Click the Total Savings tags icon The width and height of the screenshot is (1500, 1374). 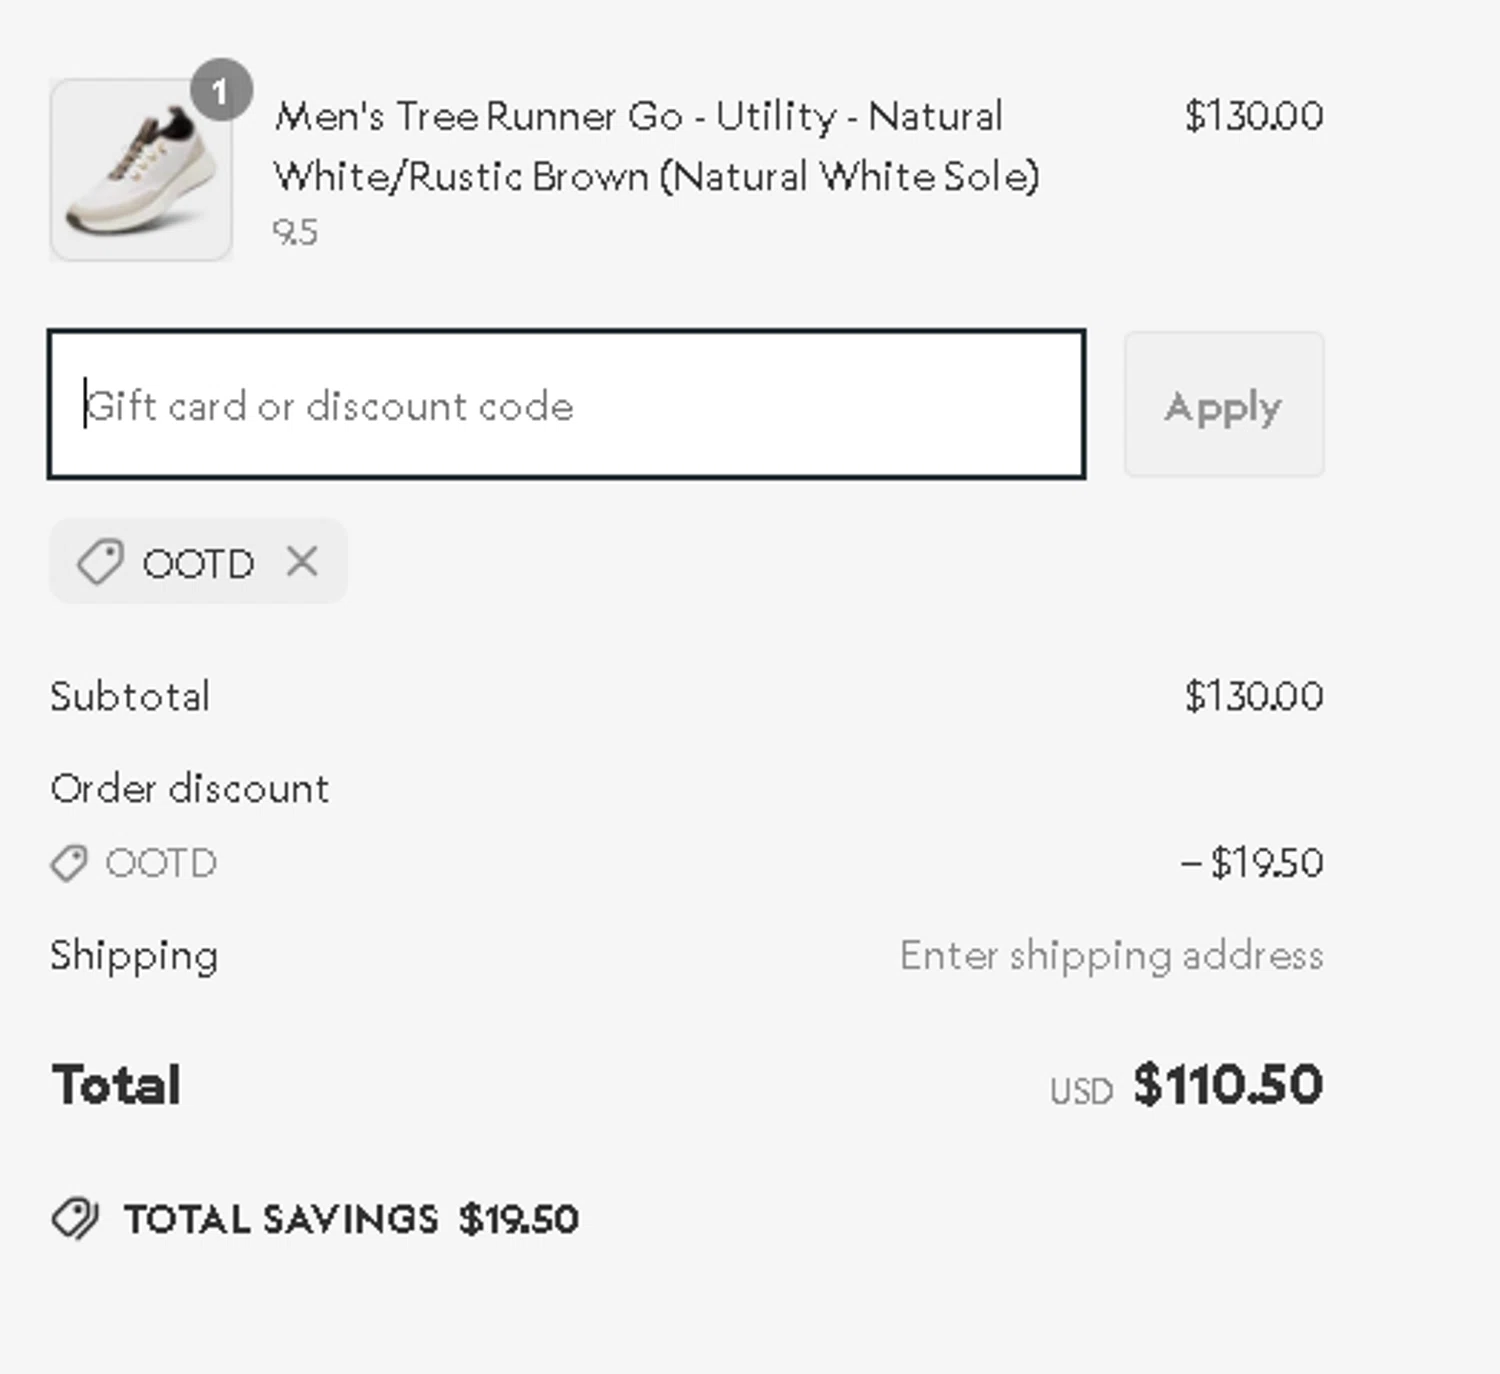[75, 1219]
